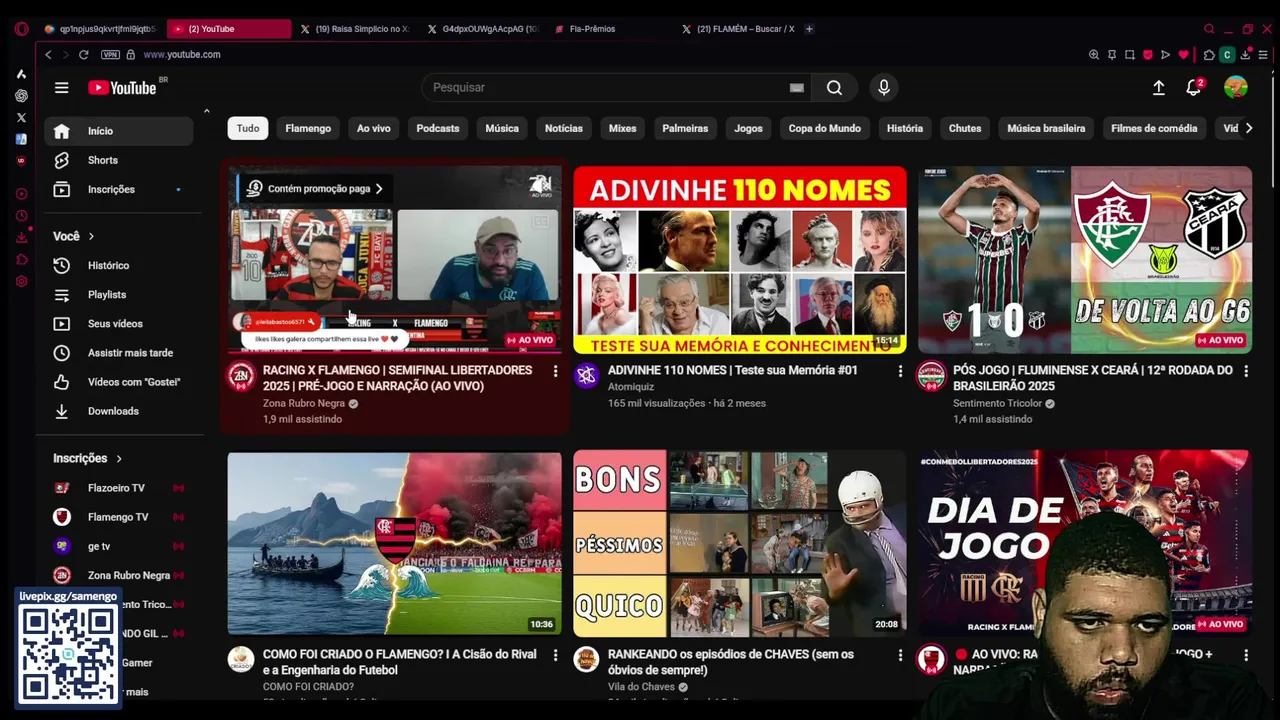Collapse the sidebar scroll-up arrow
Screen dimensions: 1280x720
click(x=206, y=111)
